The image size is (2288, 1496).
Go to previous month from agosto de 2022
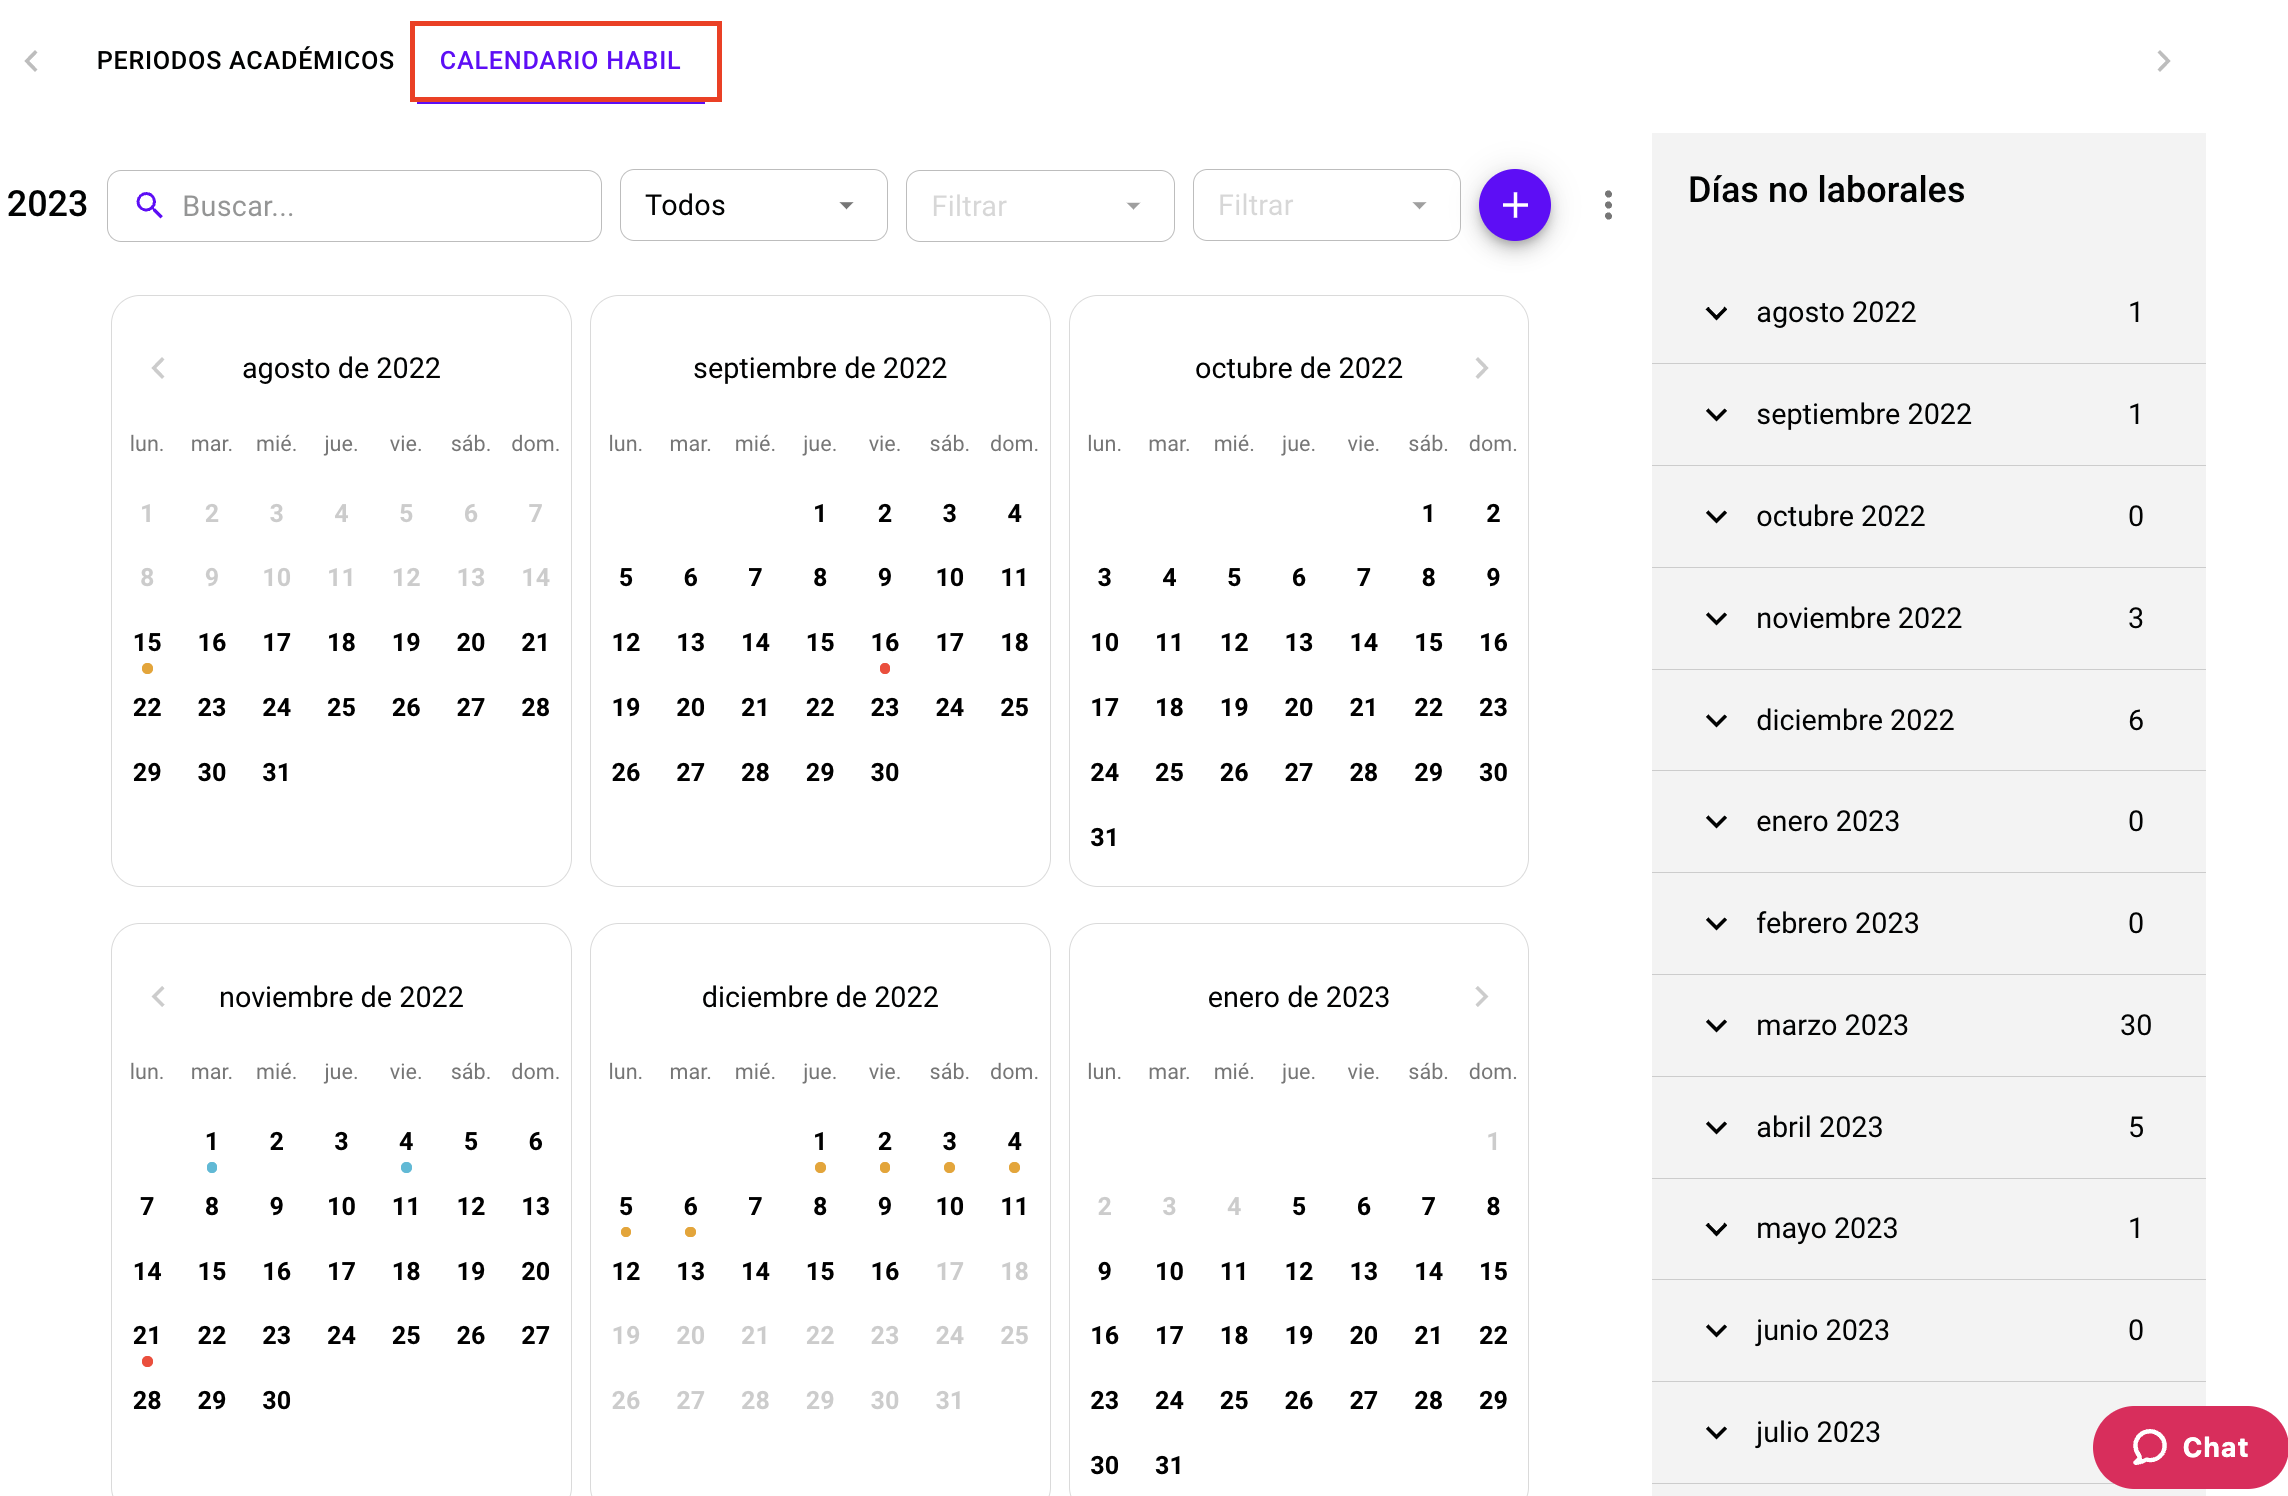[158, 368]
